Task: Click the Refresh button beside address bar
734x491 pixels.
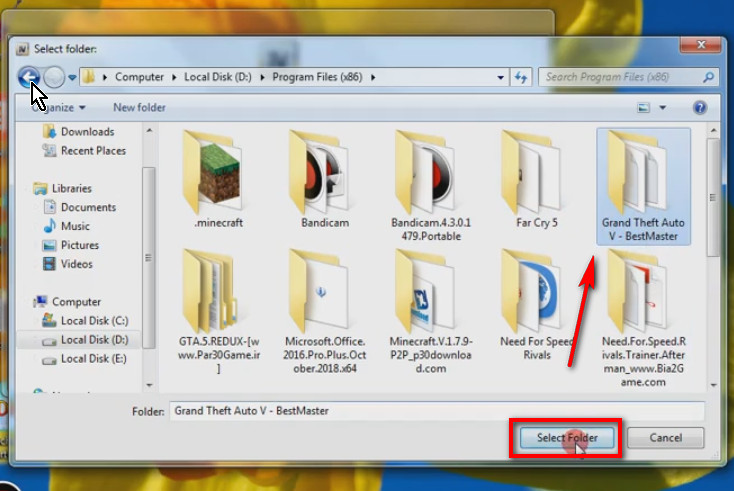Action: pos(521,77)
